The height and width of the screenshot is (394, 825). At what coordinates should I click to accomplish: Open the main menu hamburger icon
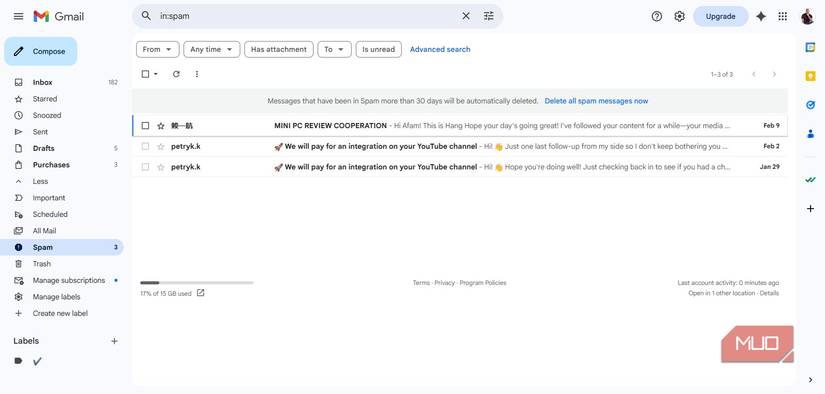(18, 16)
